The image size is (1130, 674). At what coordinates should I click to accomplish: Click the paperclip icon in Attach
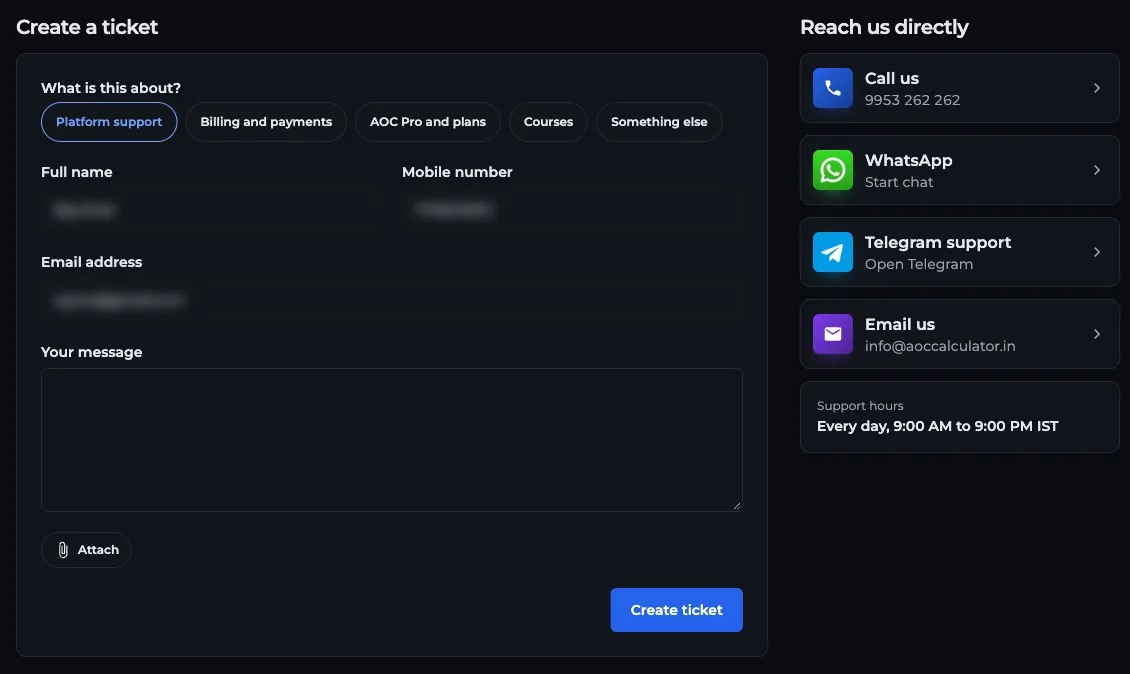click(63, 550)
